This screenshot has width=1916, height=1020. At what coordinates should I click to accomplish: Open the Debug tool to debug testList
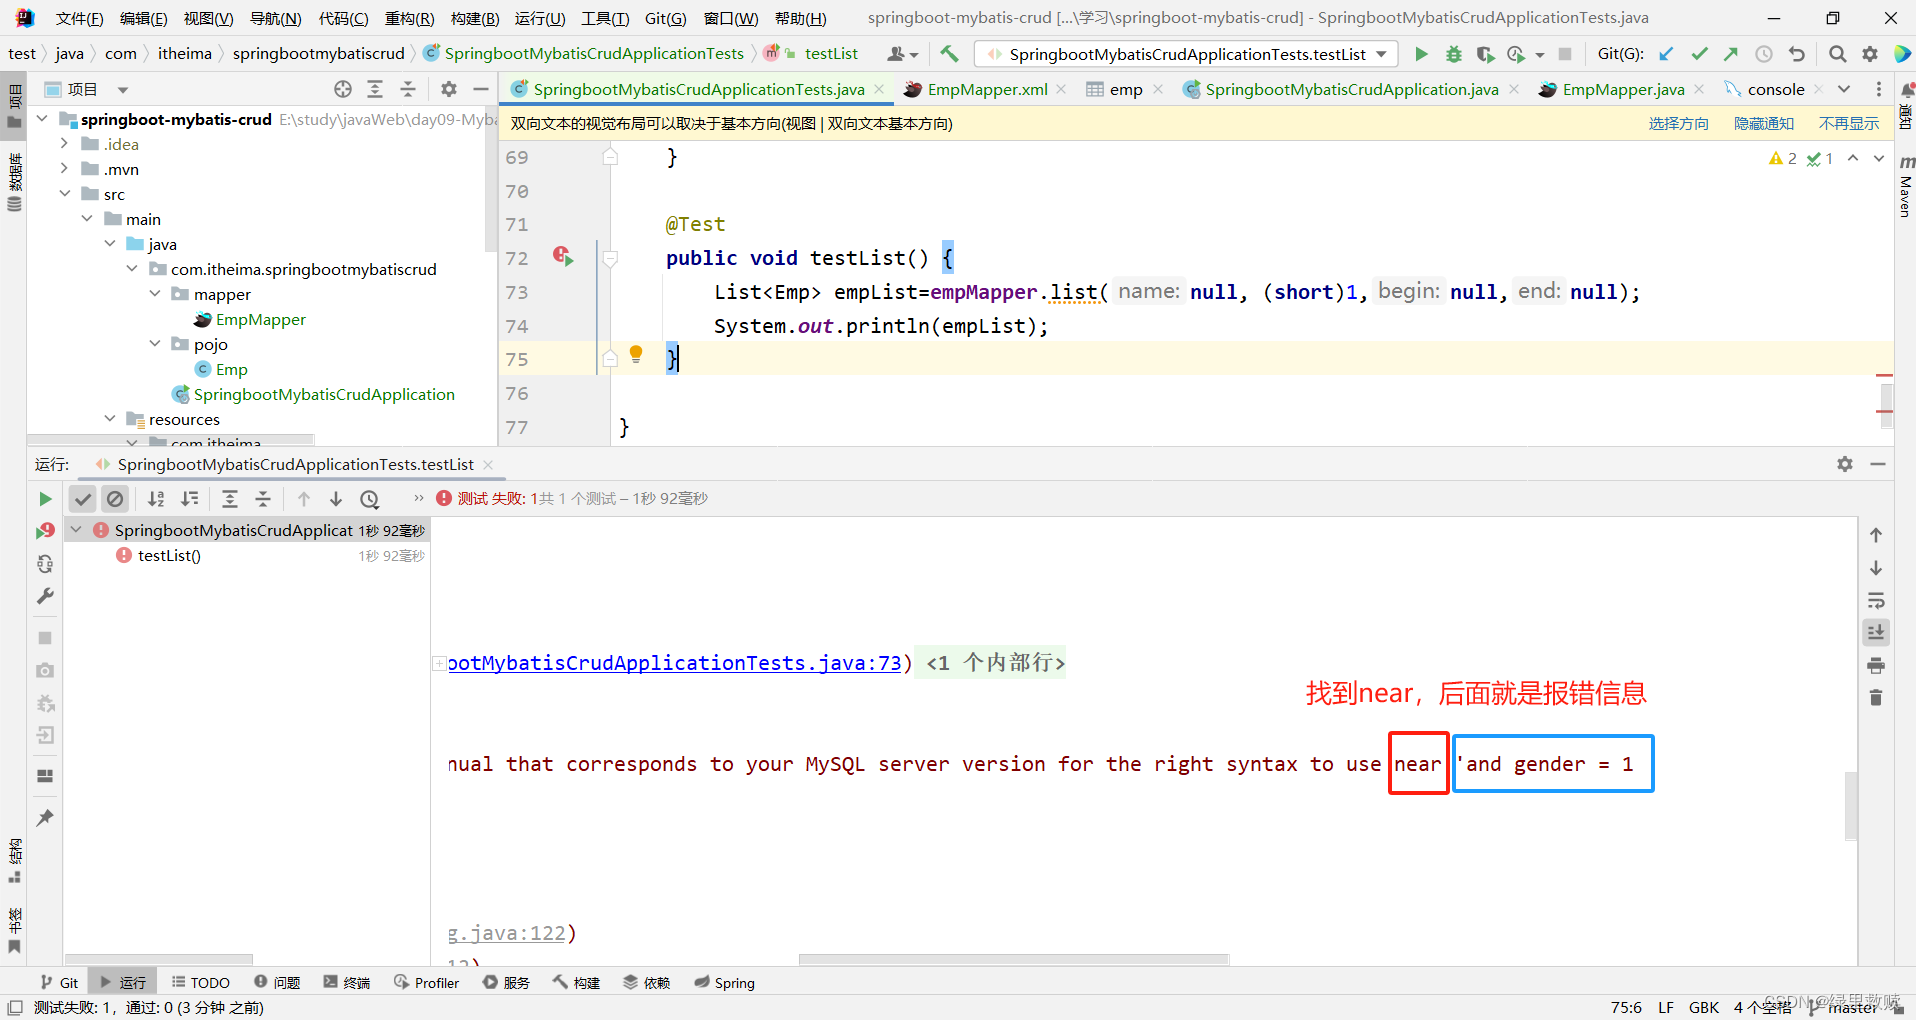click(1455, 54)
